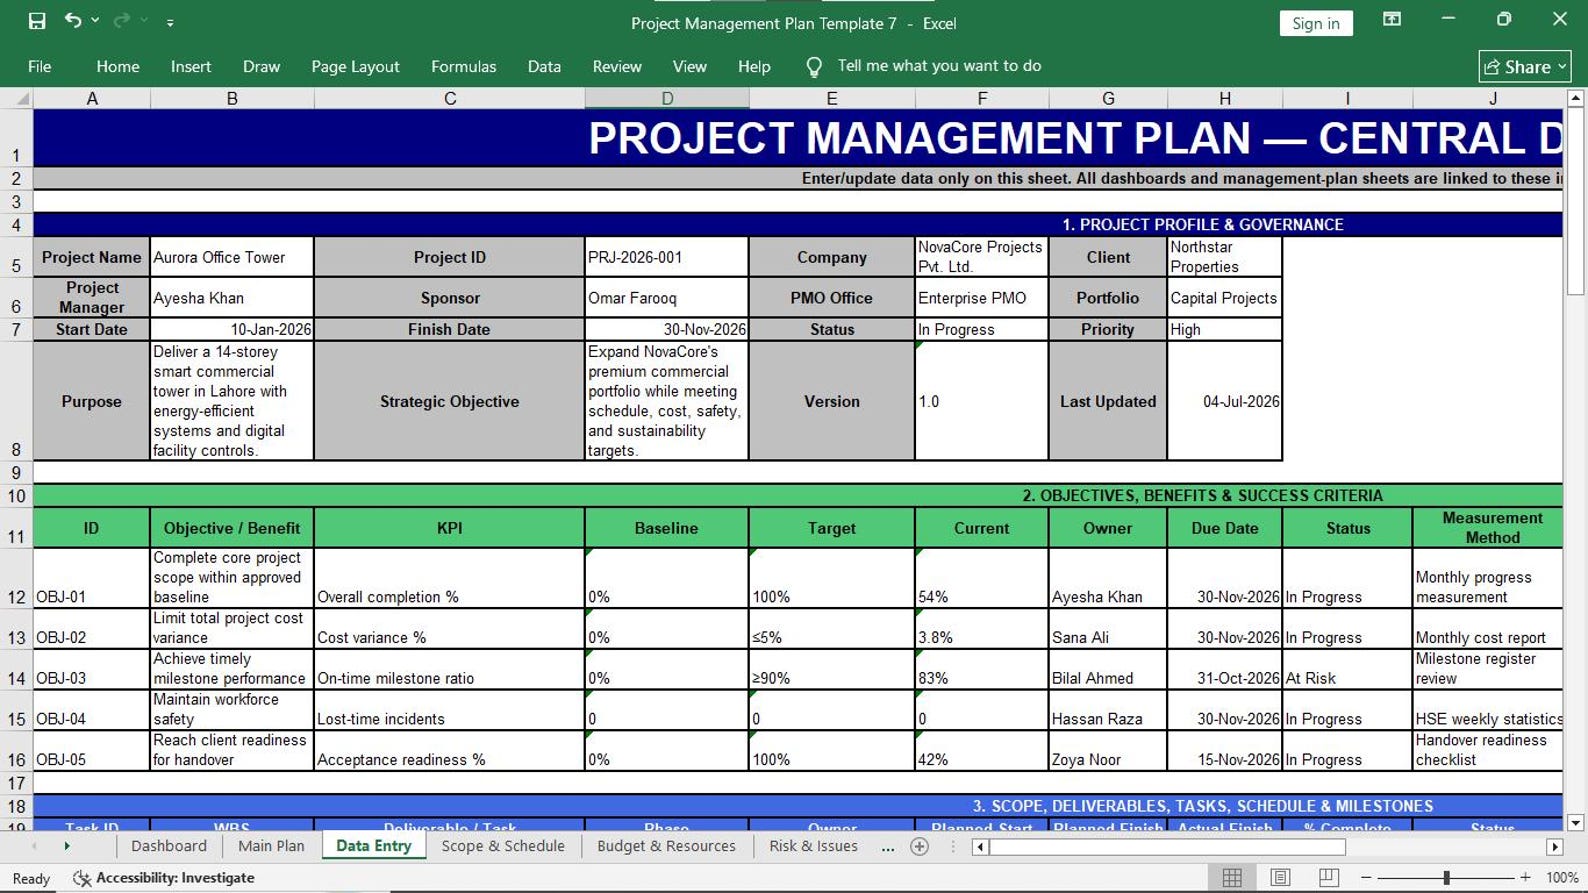1588x893 pixels.
Task: Open the Insert ribbon tab
Action: point(191,67)
